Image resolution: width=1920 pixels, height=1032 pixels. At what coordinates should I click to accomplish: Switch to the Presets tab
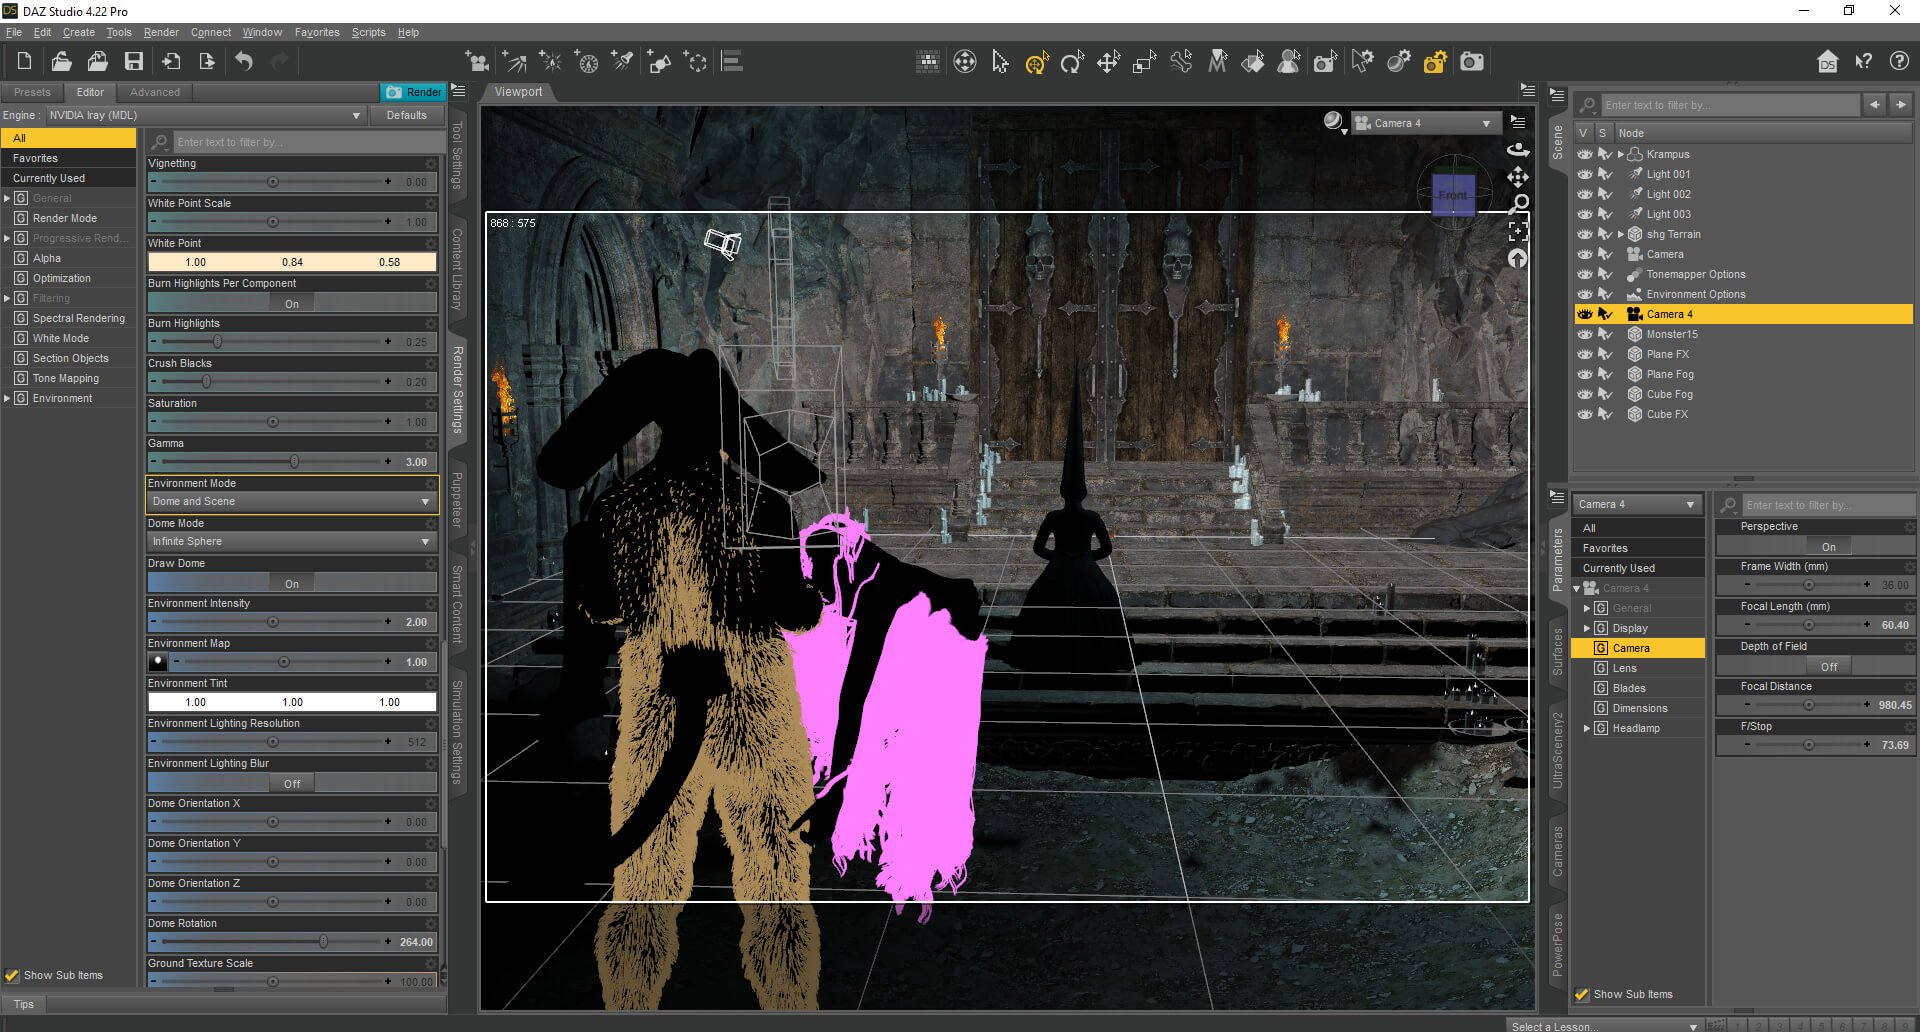pyautogui.click(x=32, y=92)
